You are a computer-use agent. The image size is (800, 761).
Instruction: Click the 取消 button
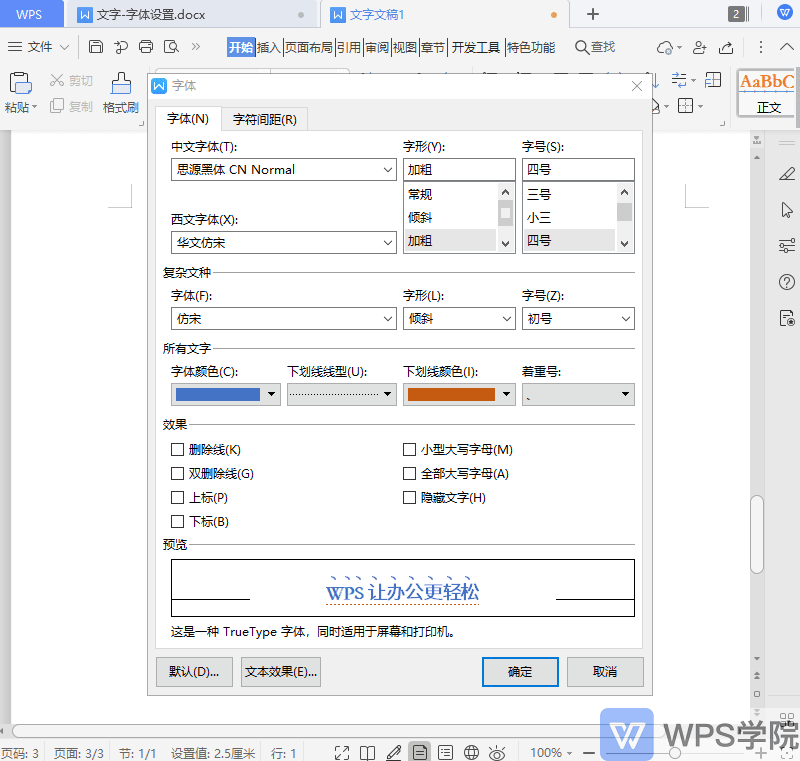pyautogui.click(x=605, y=672)
